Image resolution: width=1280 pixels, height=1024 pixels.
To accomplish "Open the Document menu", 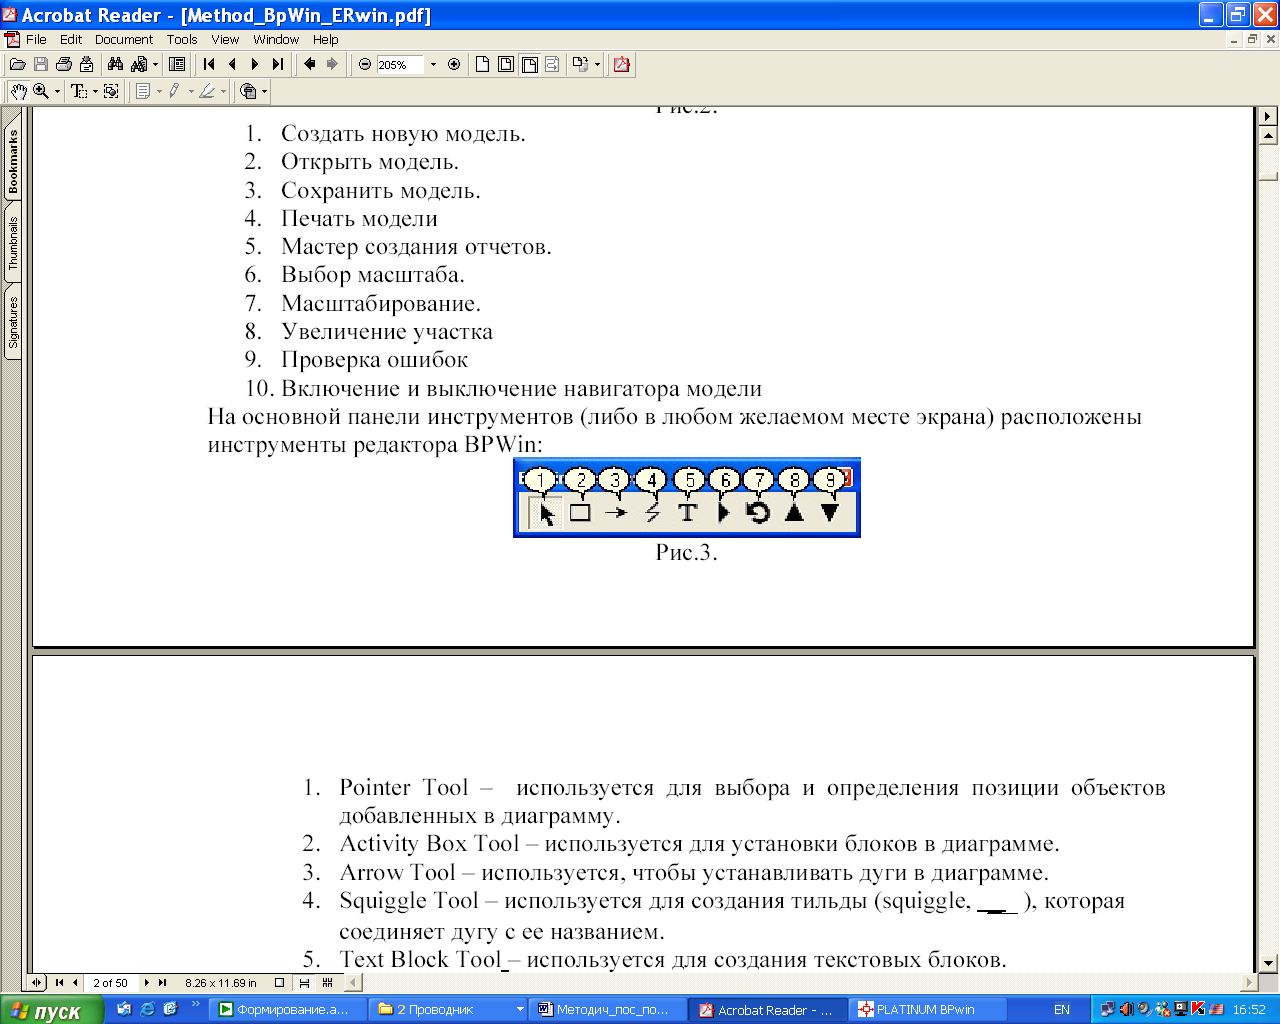I will point(124,40).
